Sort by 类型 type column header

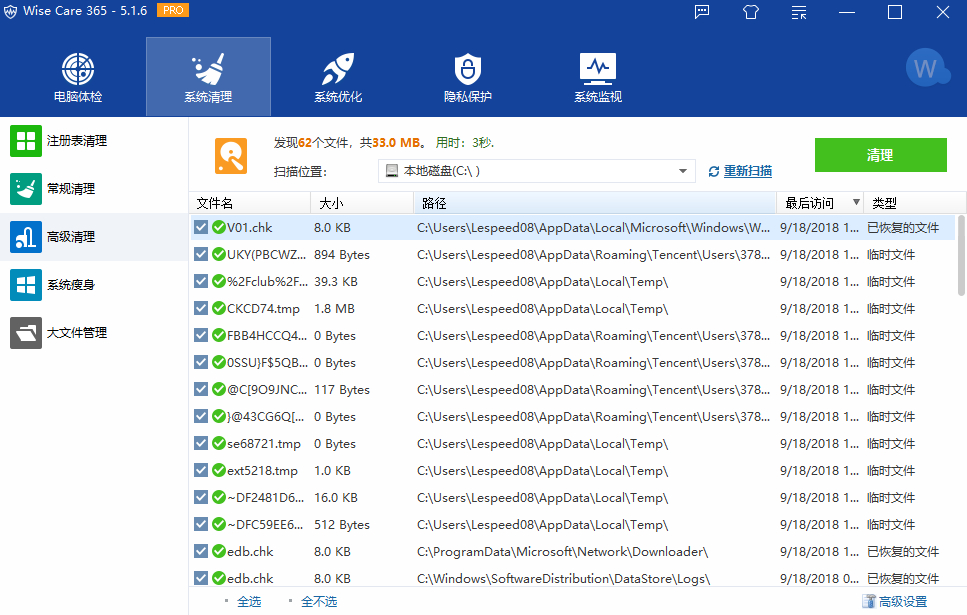[914, 203]
